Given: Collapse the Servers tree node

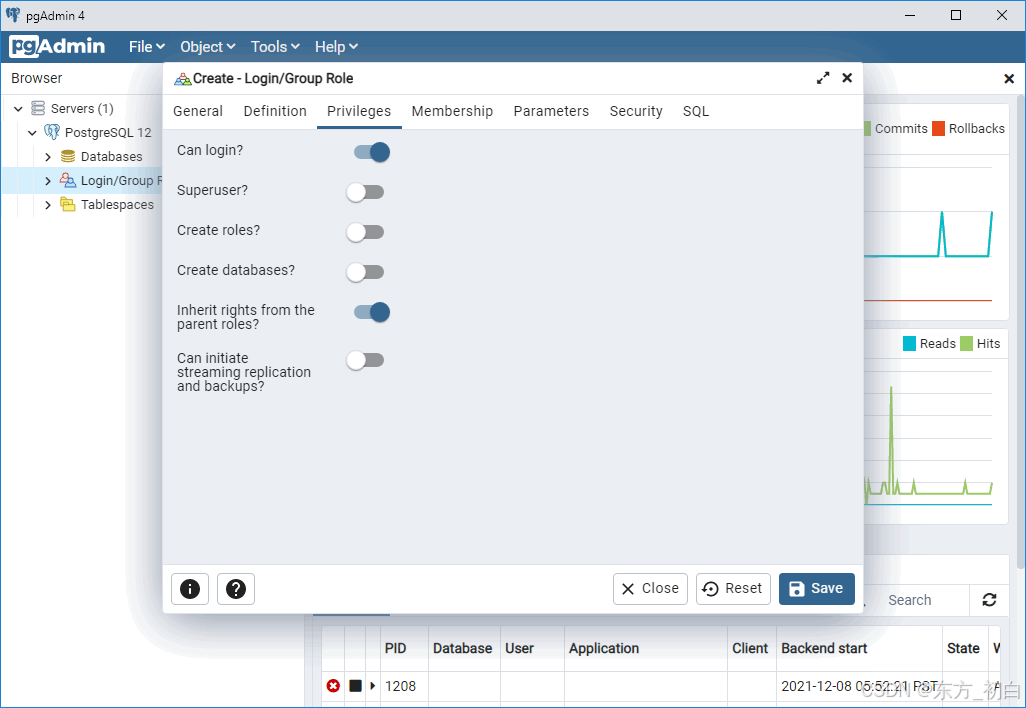Looking at the screenshot, I should [x=17, y=108].
